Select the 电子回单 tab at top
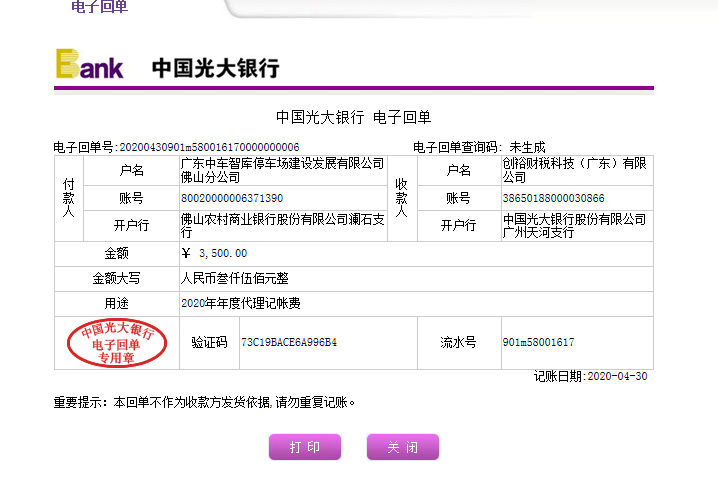This screenshot has width=718, height=498. pos(99,6)
